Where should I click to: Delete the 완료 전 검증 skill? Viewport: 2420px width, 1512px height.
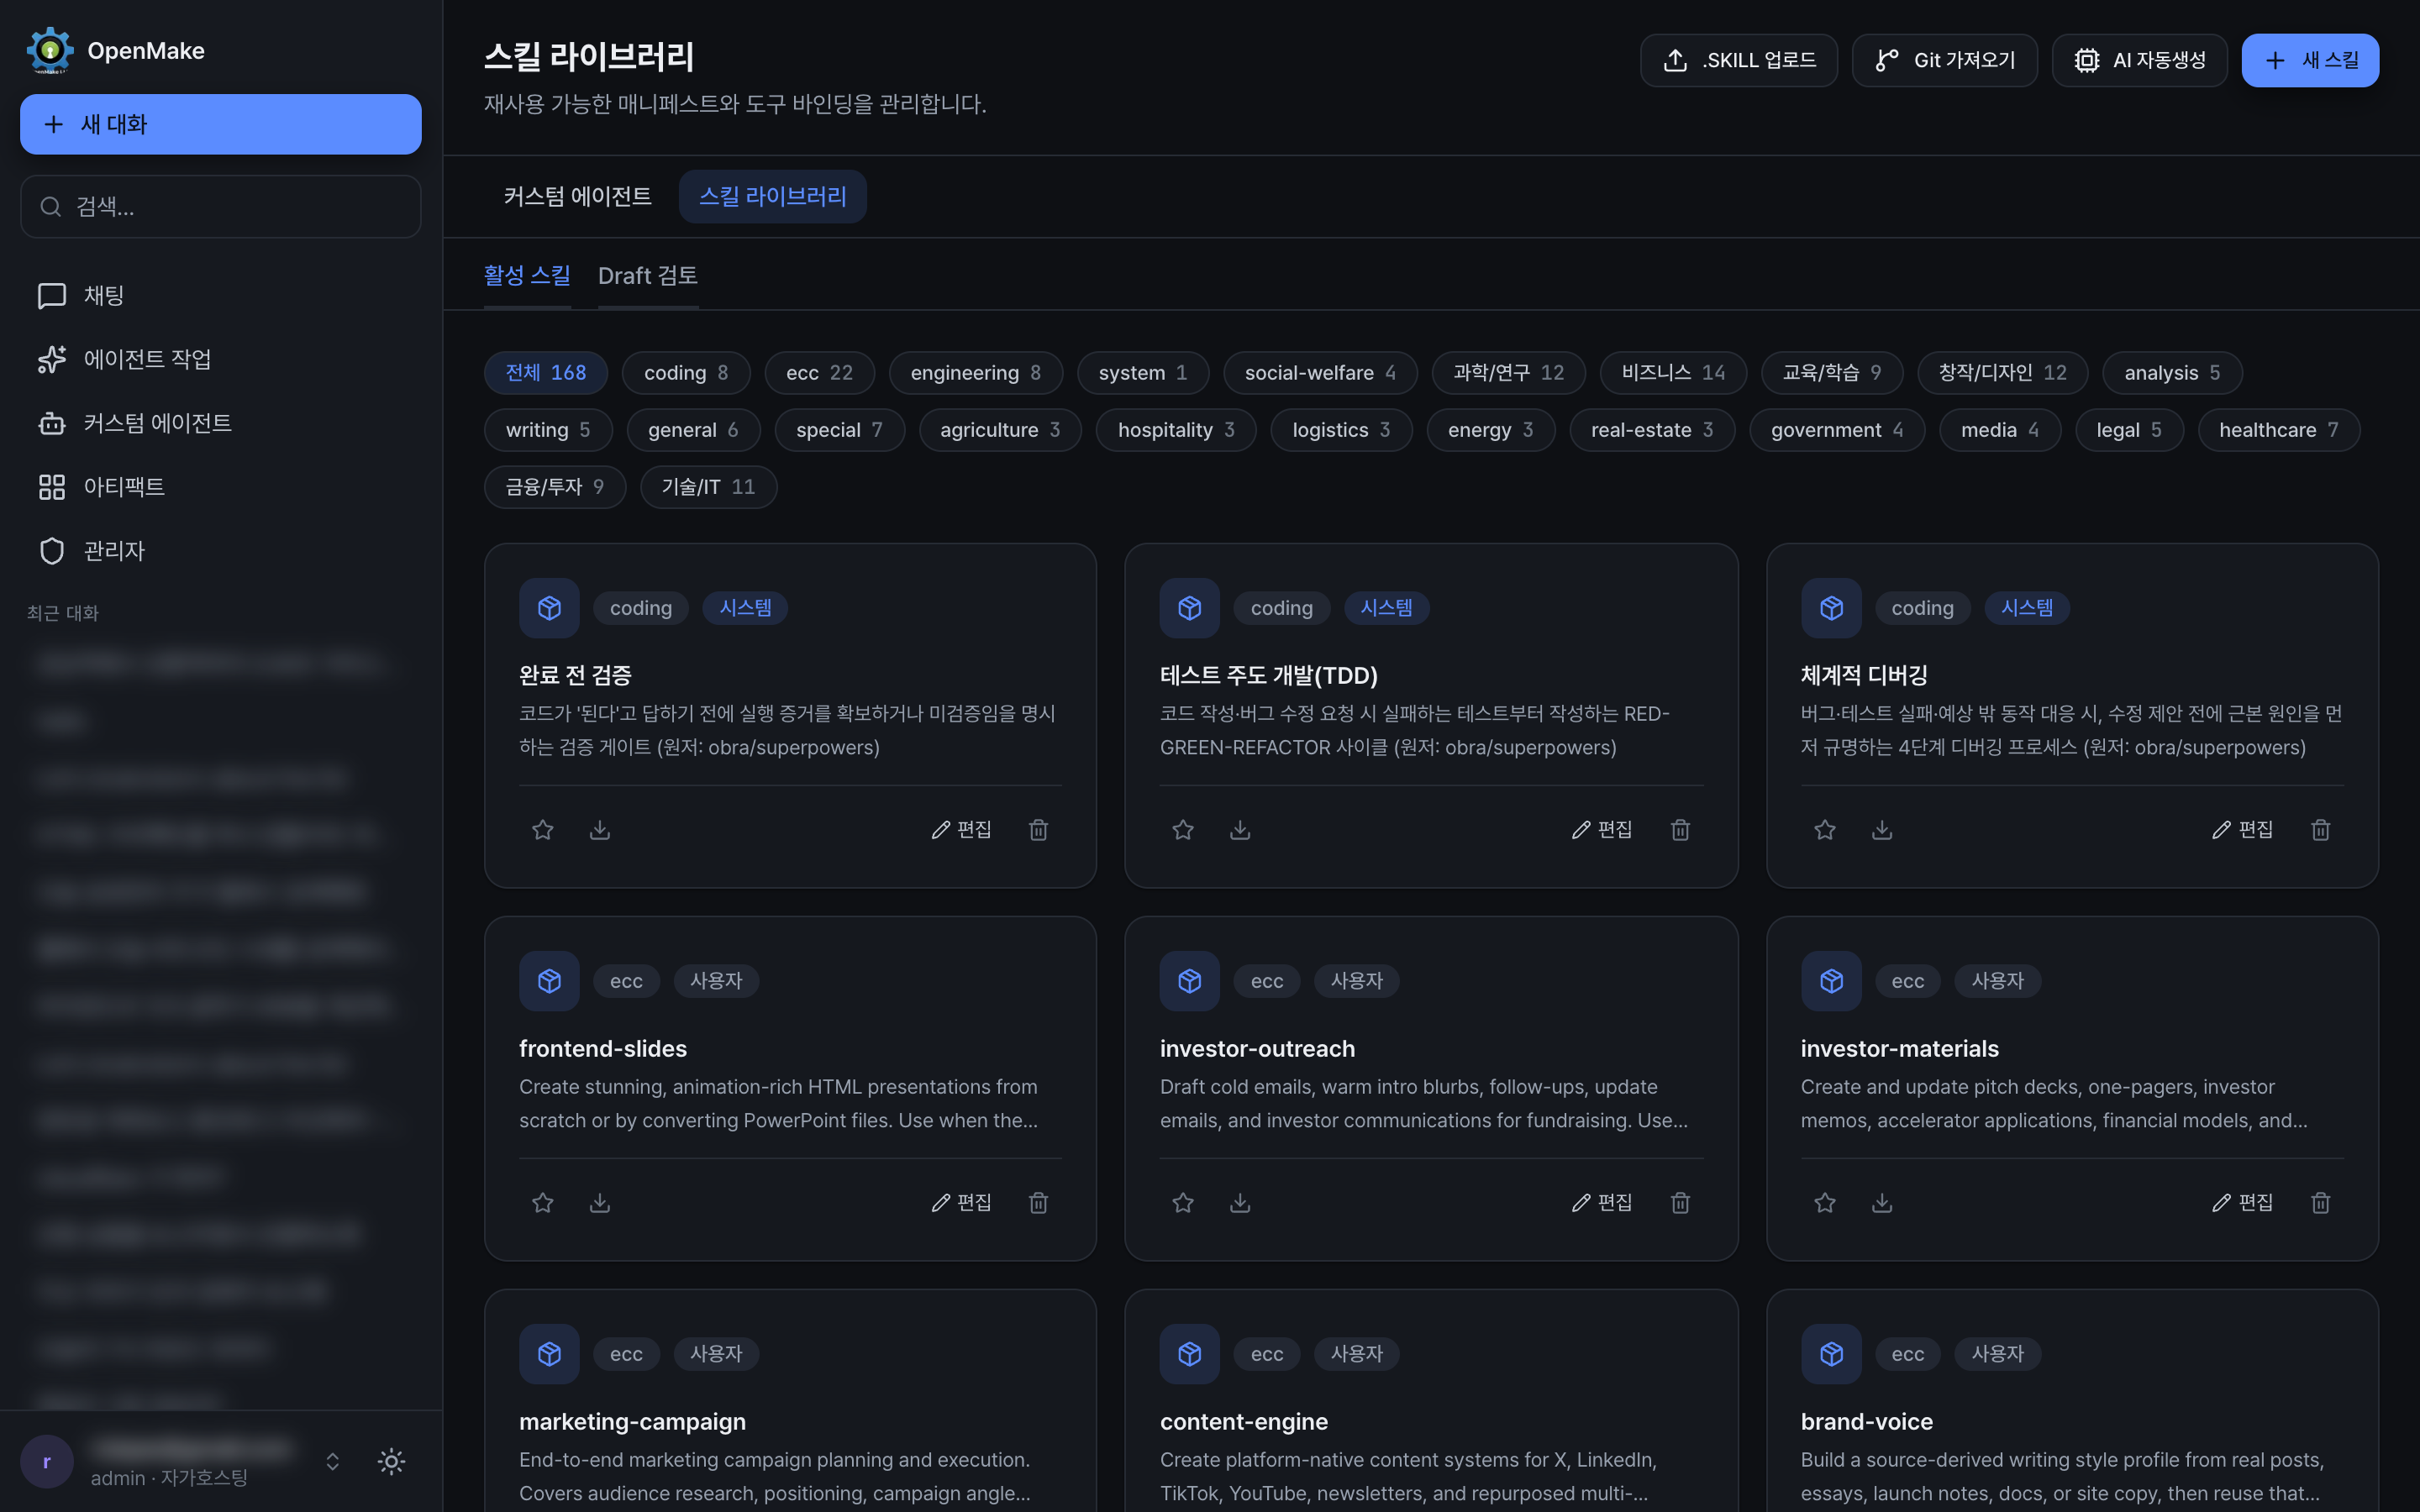(x=1039, y=829)
